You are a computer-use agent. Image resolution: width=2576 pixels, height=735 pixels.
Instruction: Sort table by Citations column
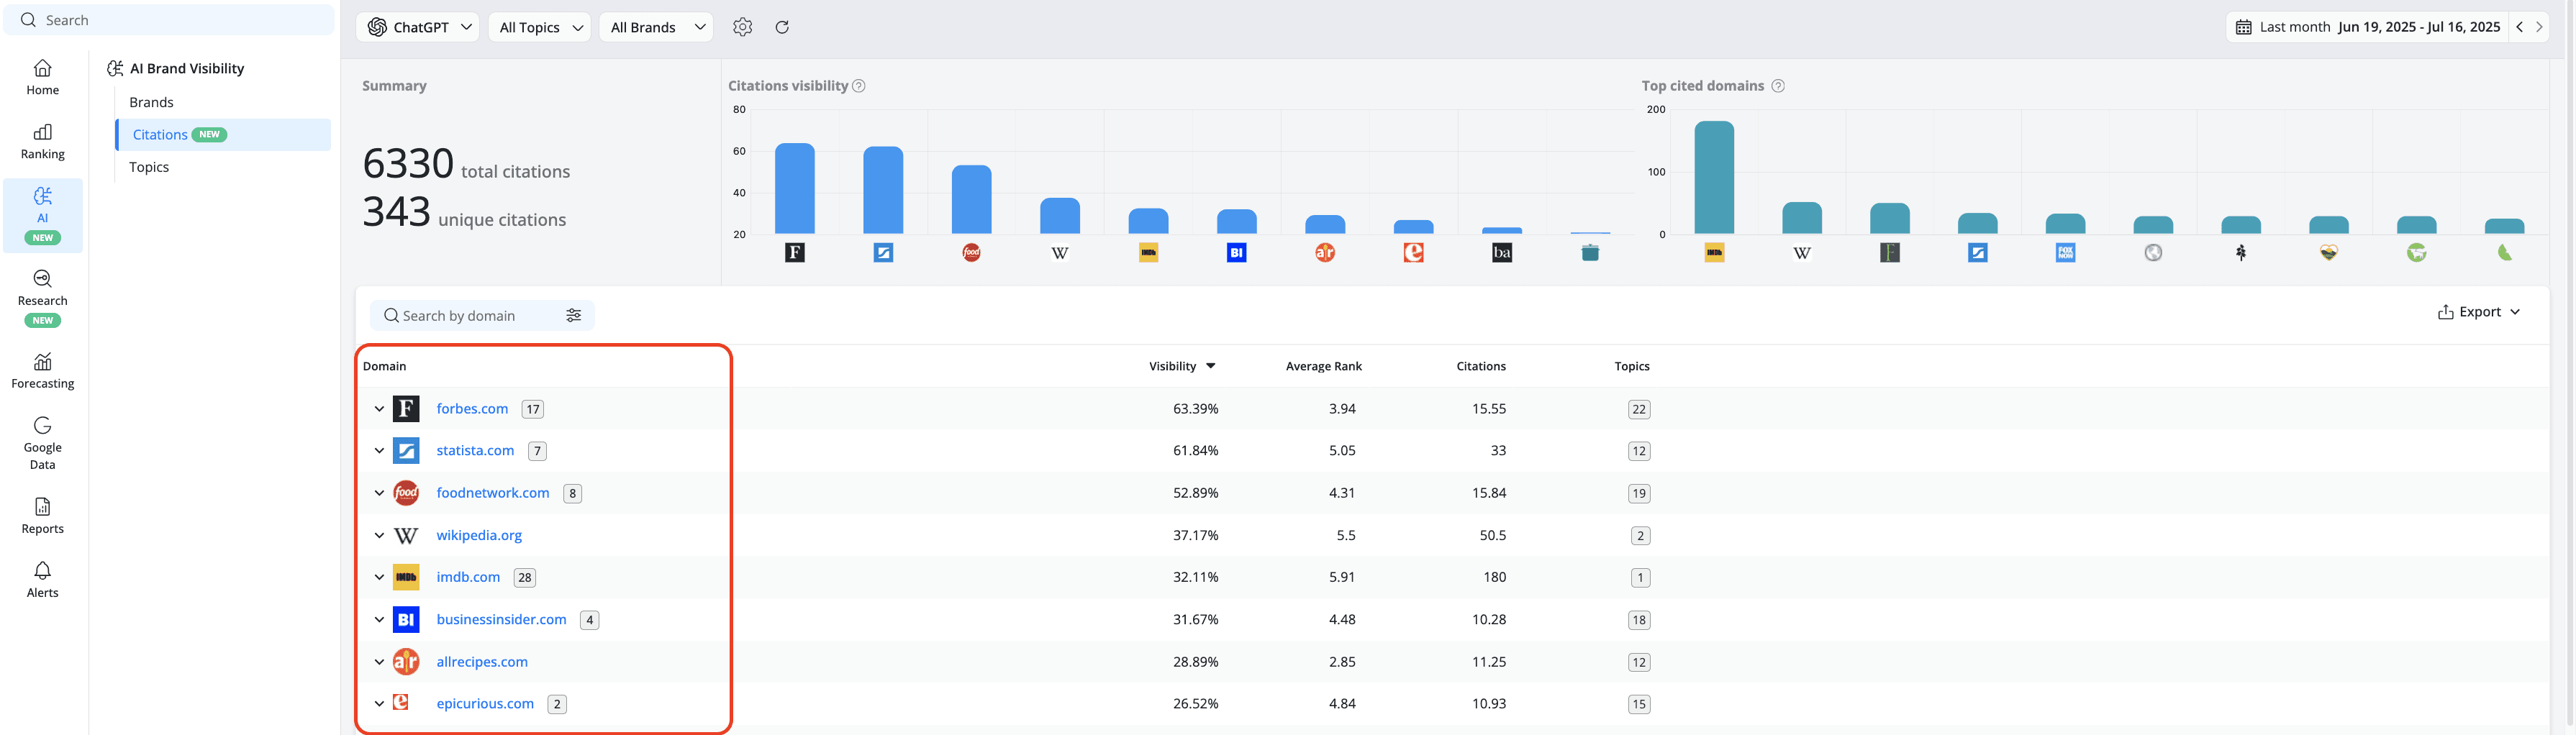1480,366
